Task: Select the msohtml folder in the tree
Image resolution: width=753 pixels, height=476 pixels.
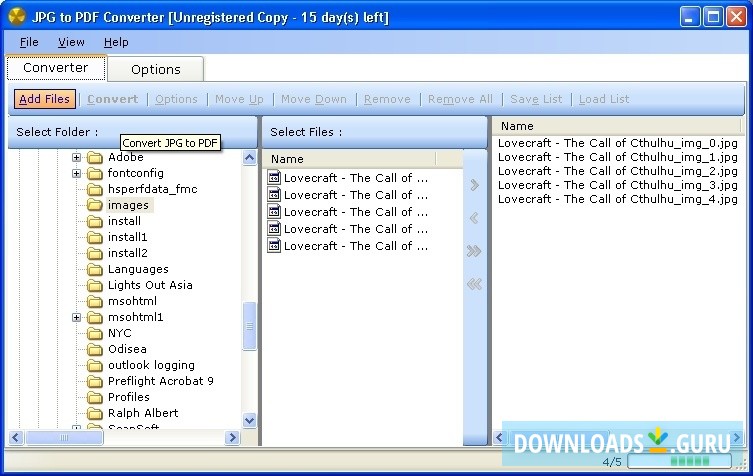Action: pos(132,301)
